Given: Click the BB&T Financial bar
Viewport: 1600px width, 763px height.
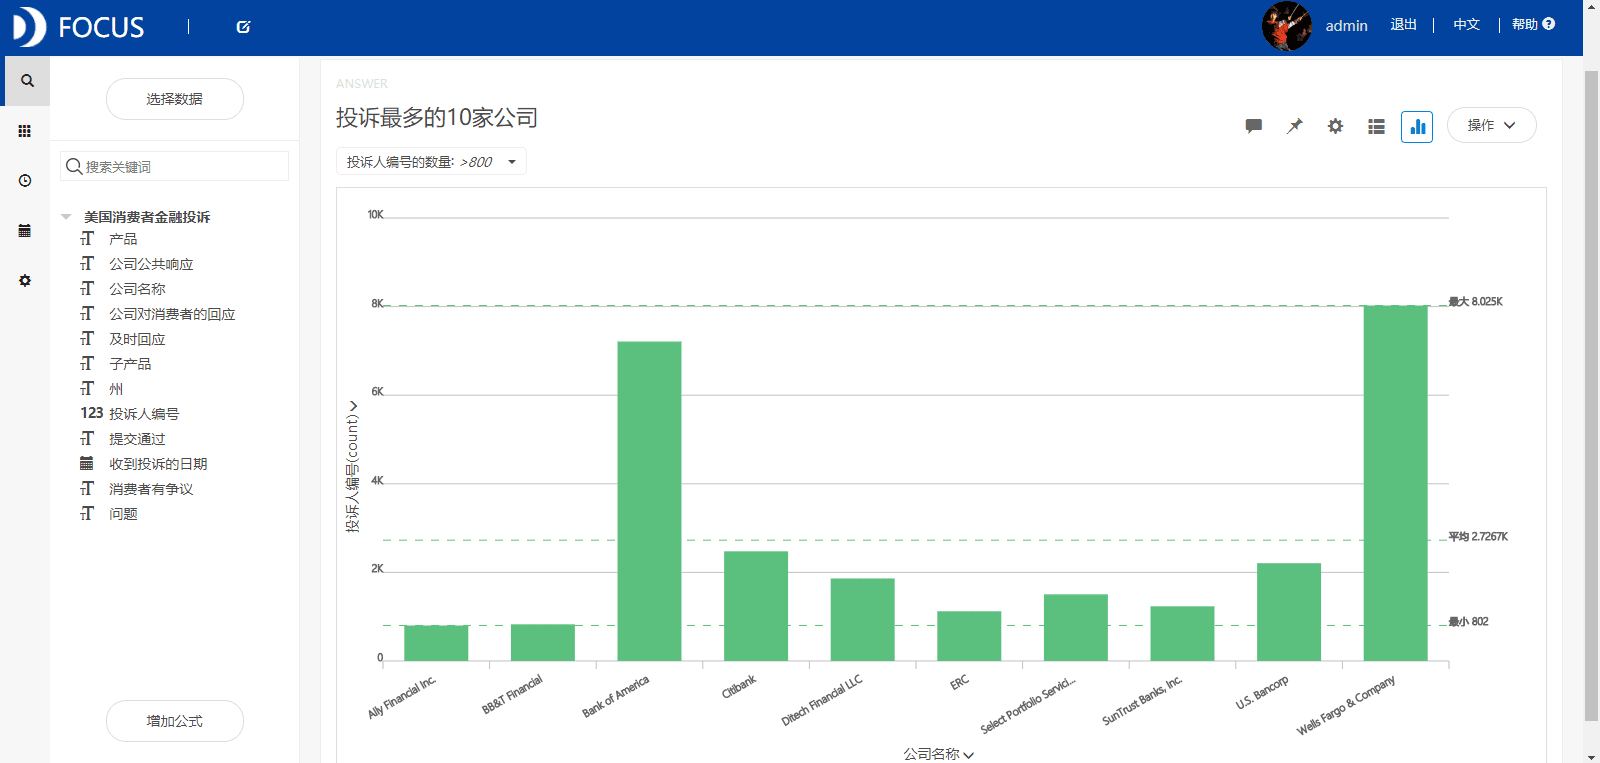Looking at the screenshot, I should click(x=543, y=643).
